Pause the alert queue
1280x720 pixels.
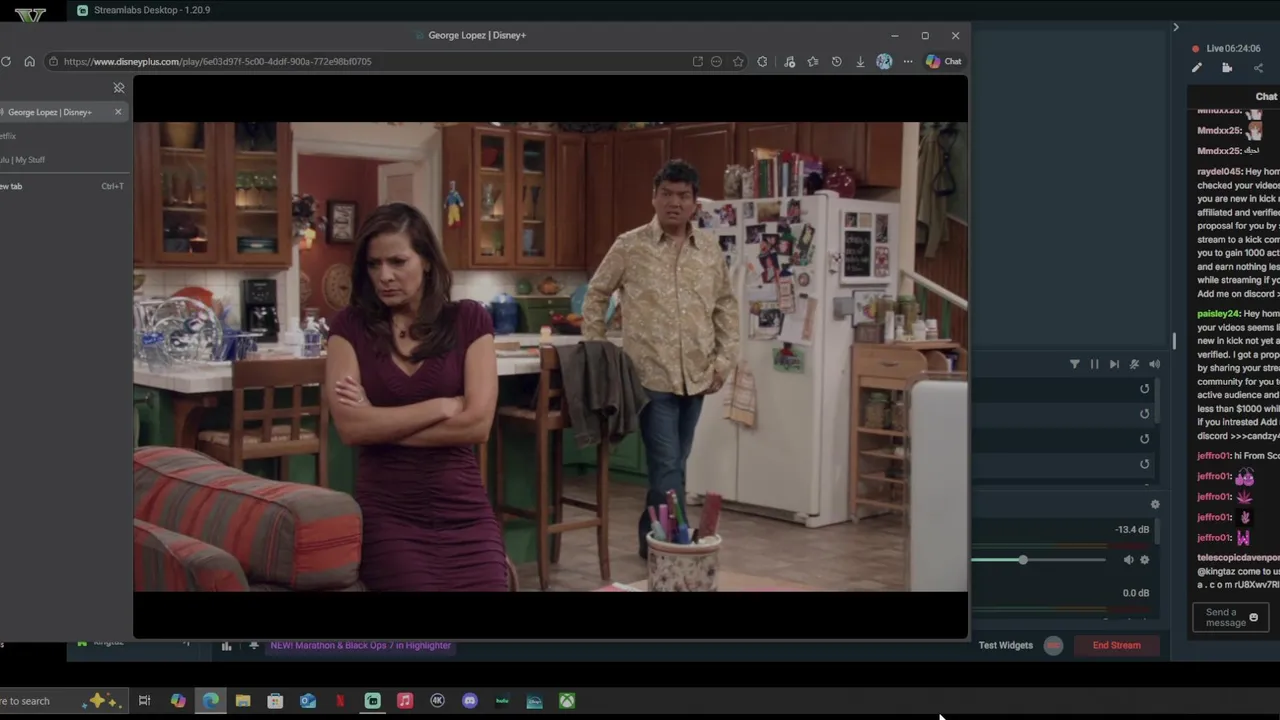(x=1094, y=365)
